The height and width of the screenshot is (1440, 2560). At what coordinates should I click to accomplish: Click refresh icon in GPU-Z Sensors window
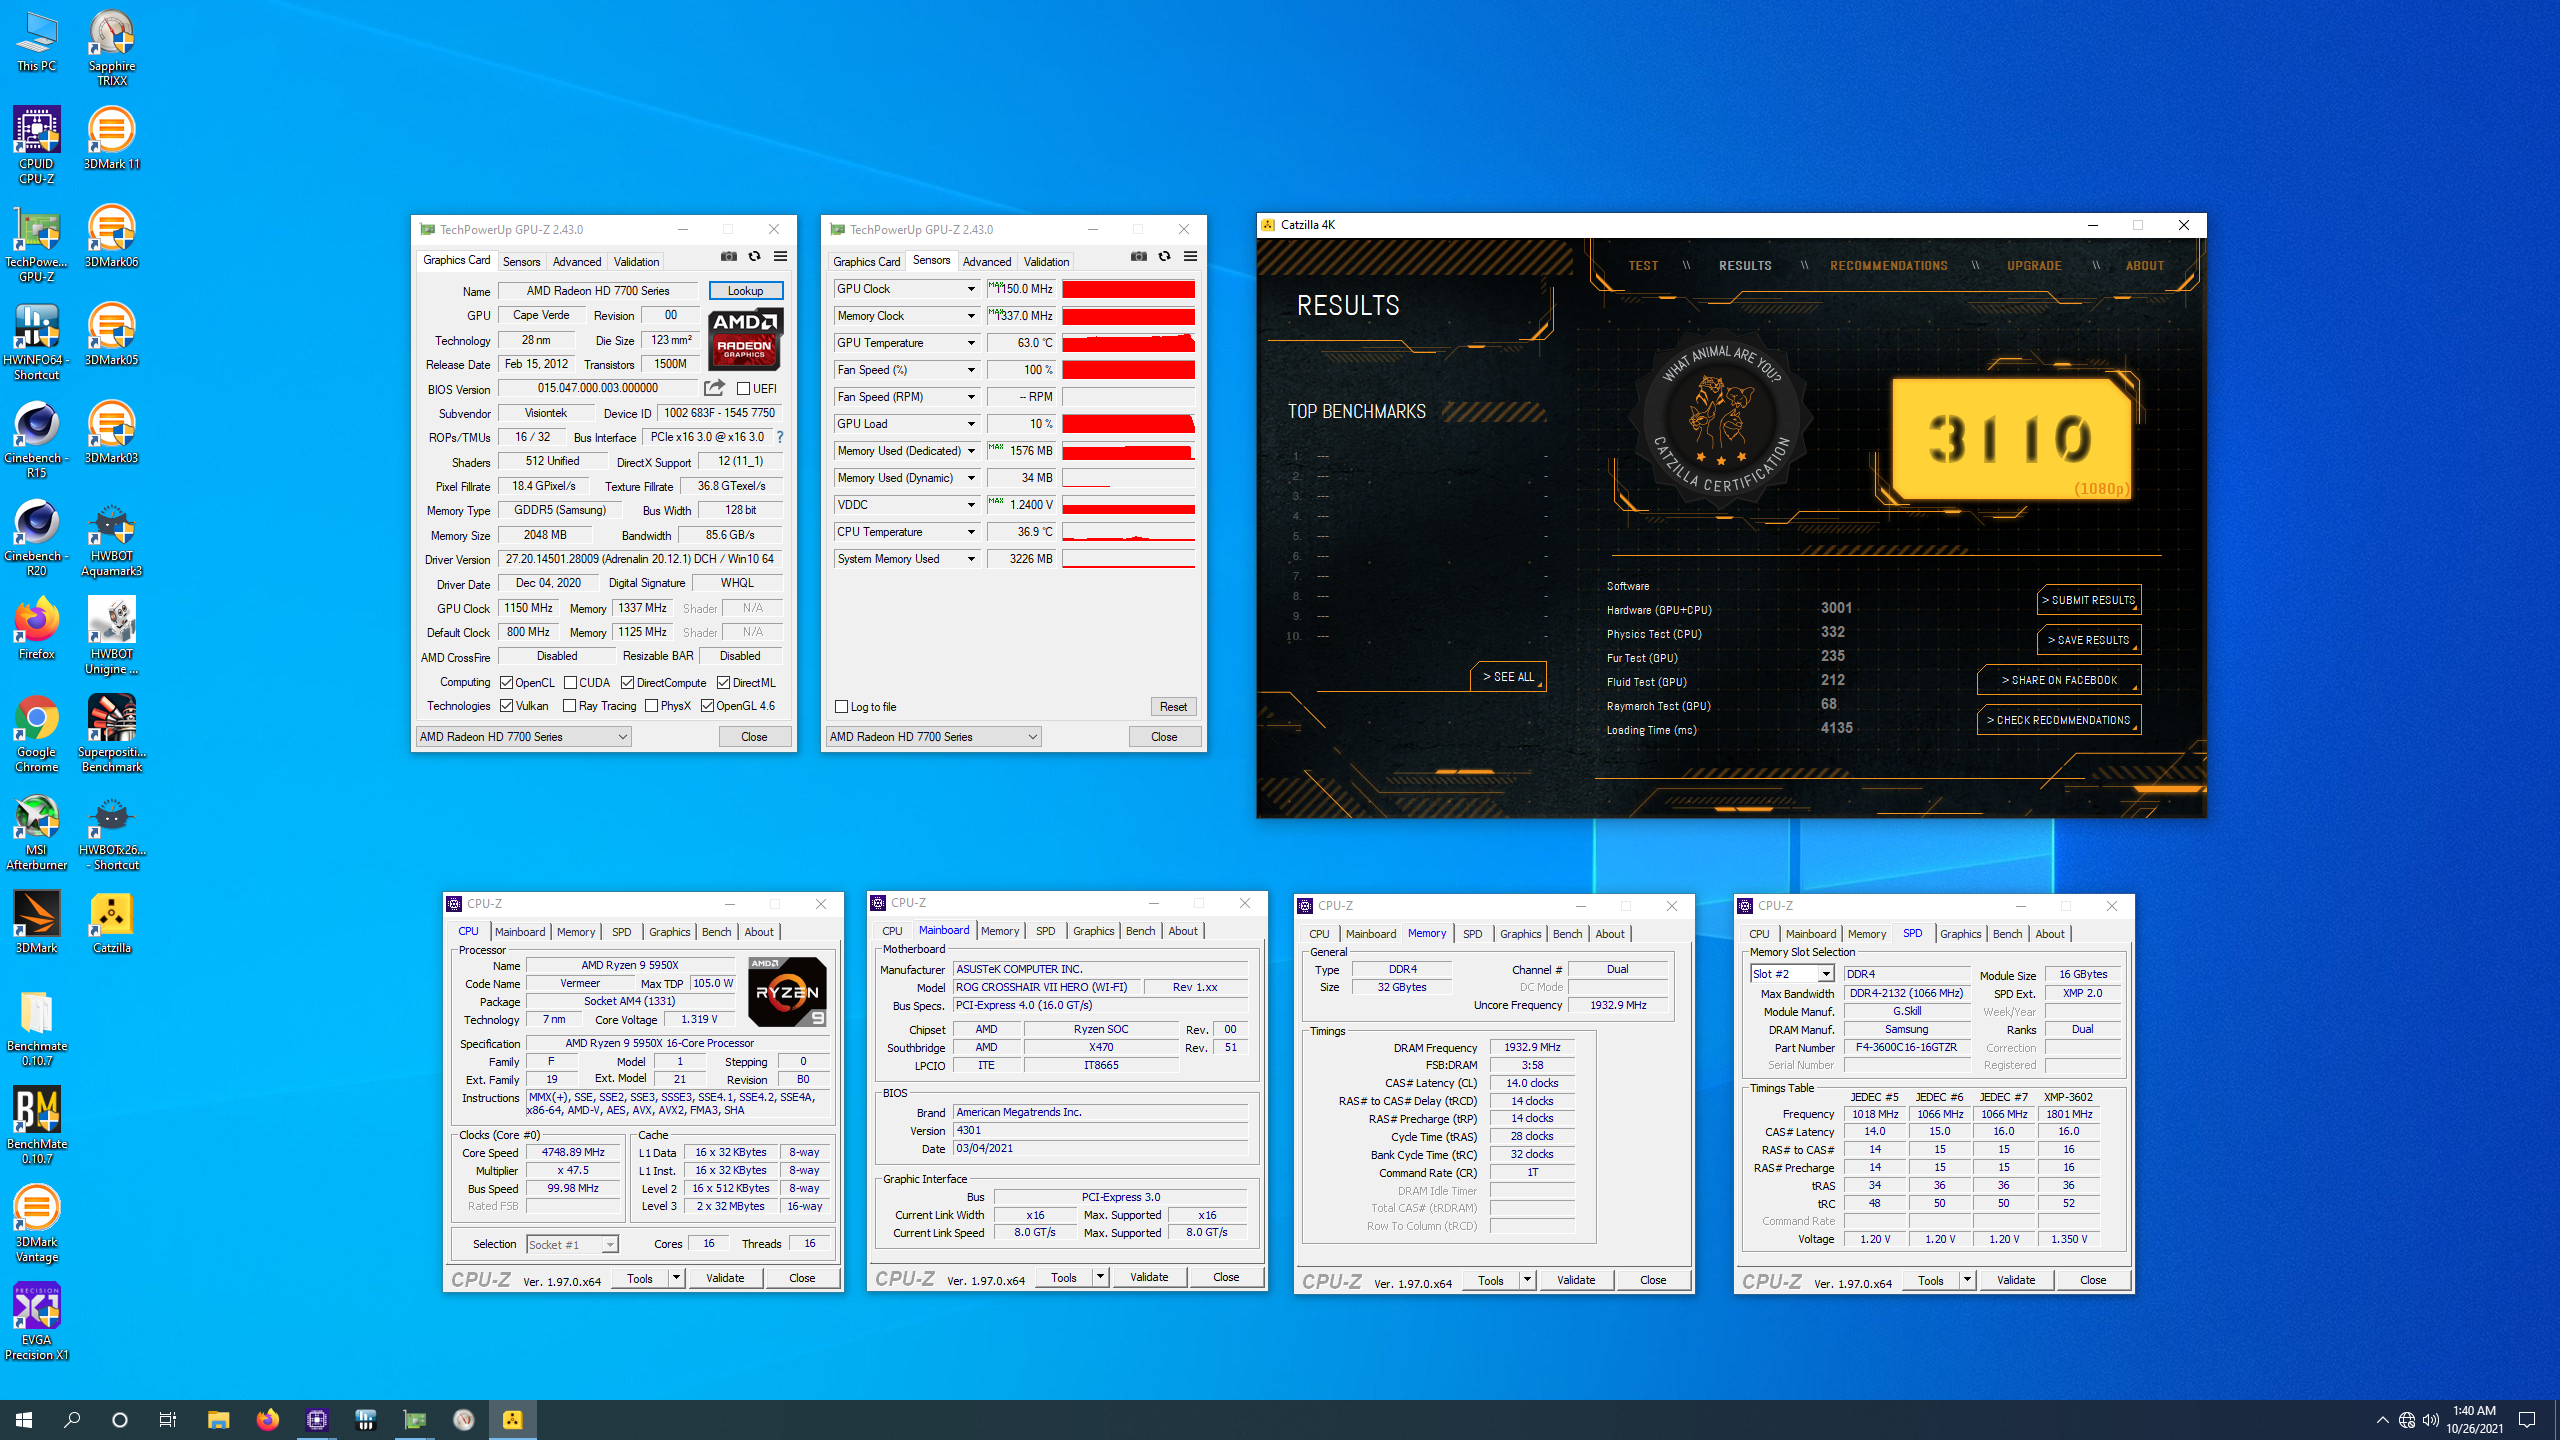pyautogui.click(x=1165, y=257)
